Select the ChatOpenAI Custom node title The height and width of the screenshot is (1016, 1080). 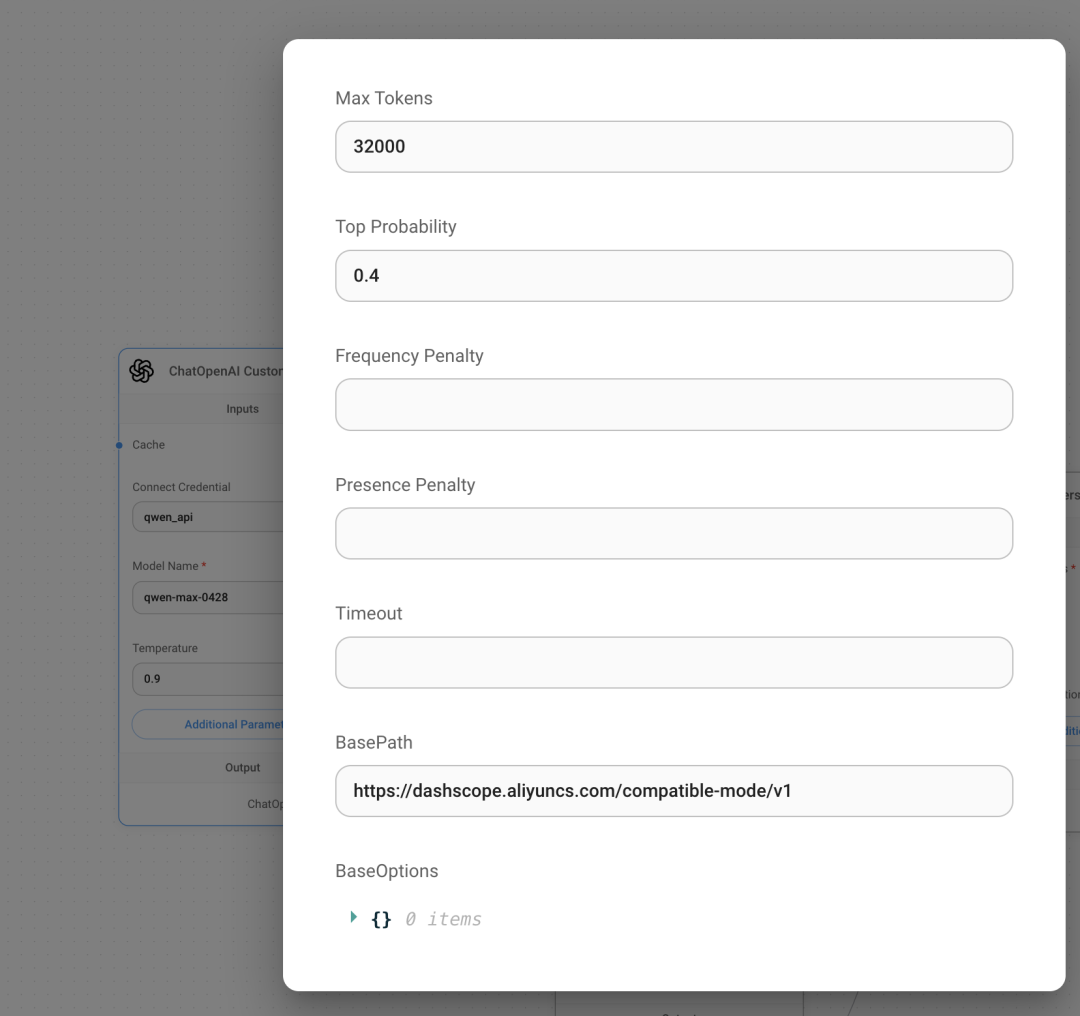click(225, 371)
